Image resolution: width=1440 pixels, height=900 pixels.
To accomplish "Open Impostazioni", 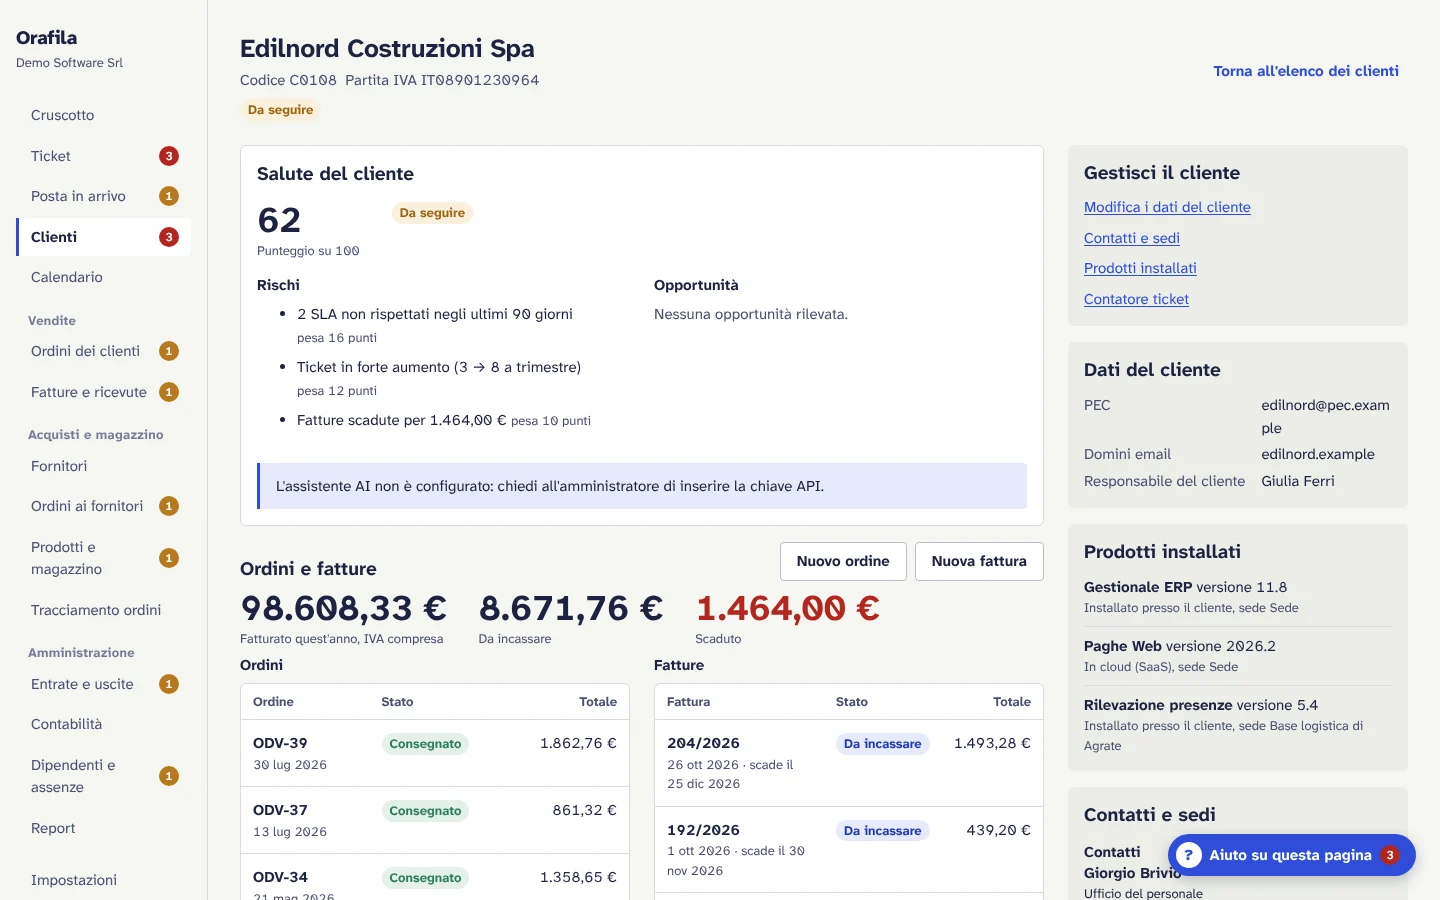I will pos(103,880).
